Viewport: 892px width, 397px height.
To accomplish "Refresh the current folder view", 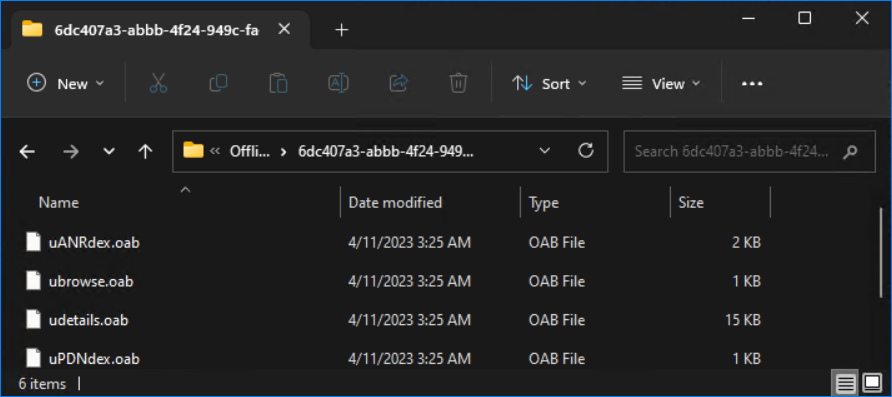I will 586,151.
